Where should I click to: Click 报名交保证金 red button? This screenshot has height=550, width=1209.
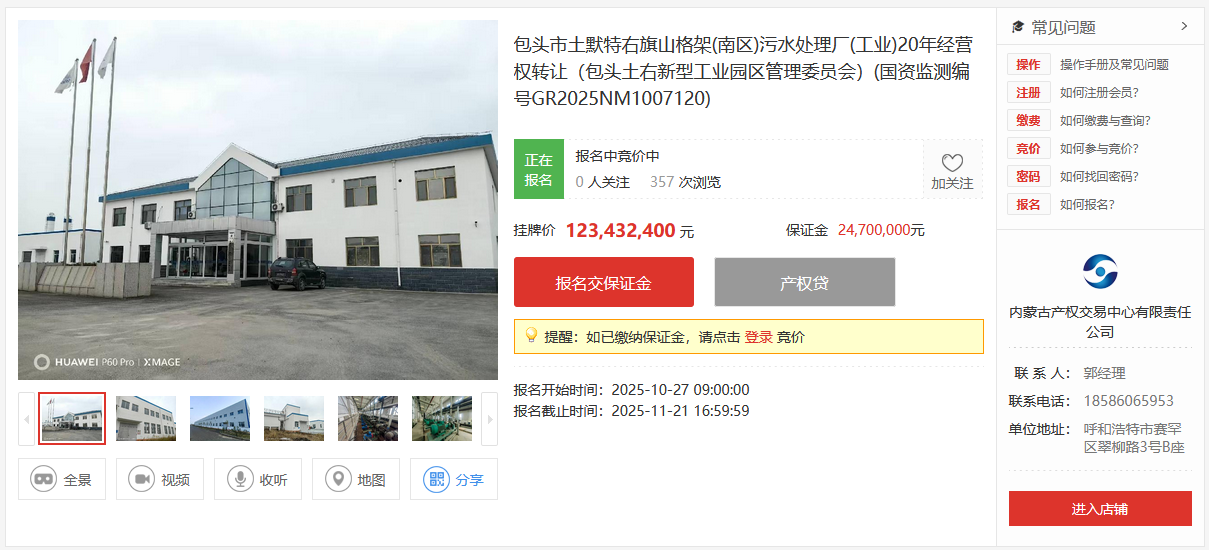tap(604, 282)
